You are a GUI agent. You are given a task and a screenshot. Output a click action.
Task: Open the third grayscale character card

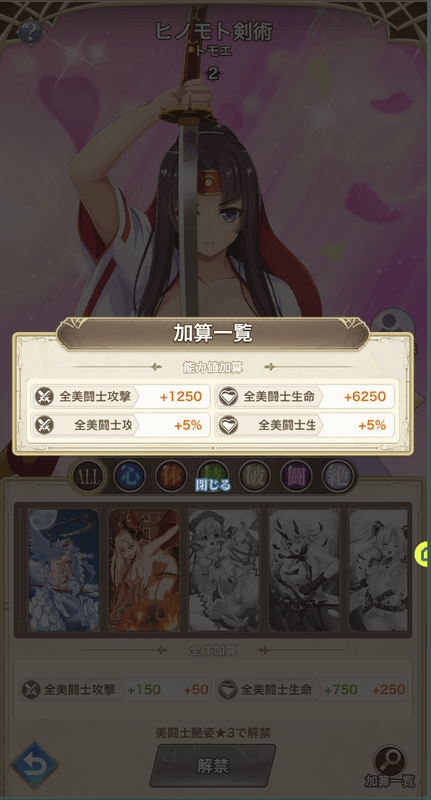tap(224, 569)
